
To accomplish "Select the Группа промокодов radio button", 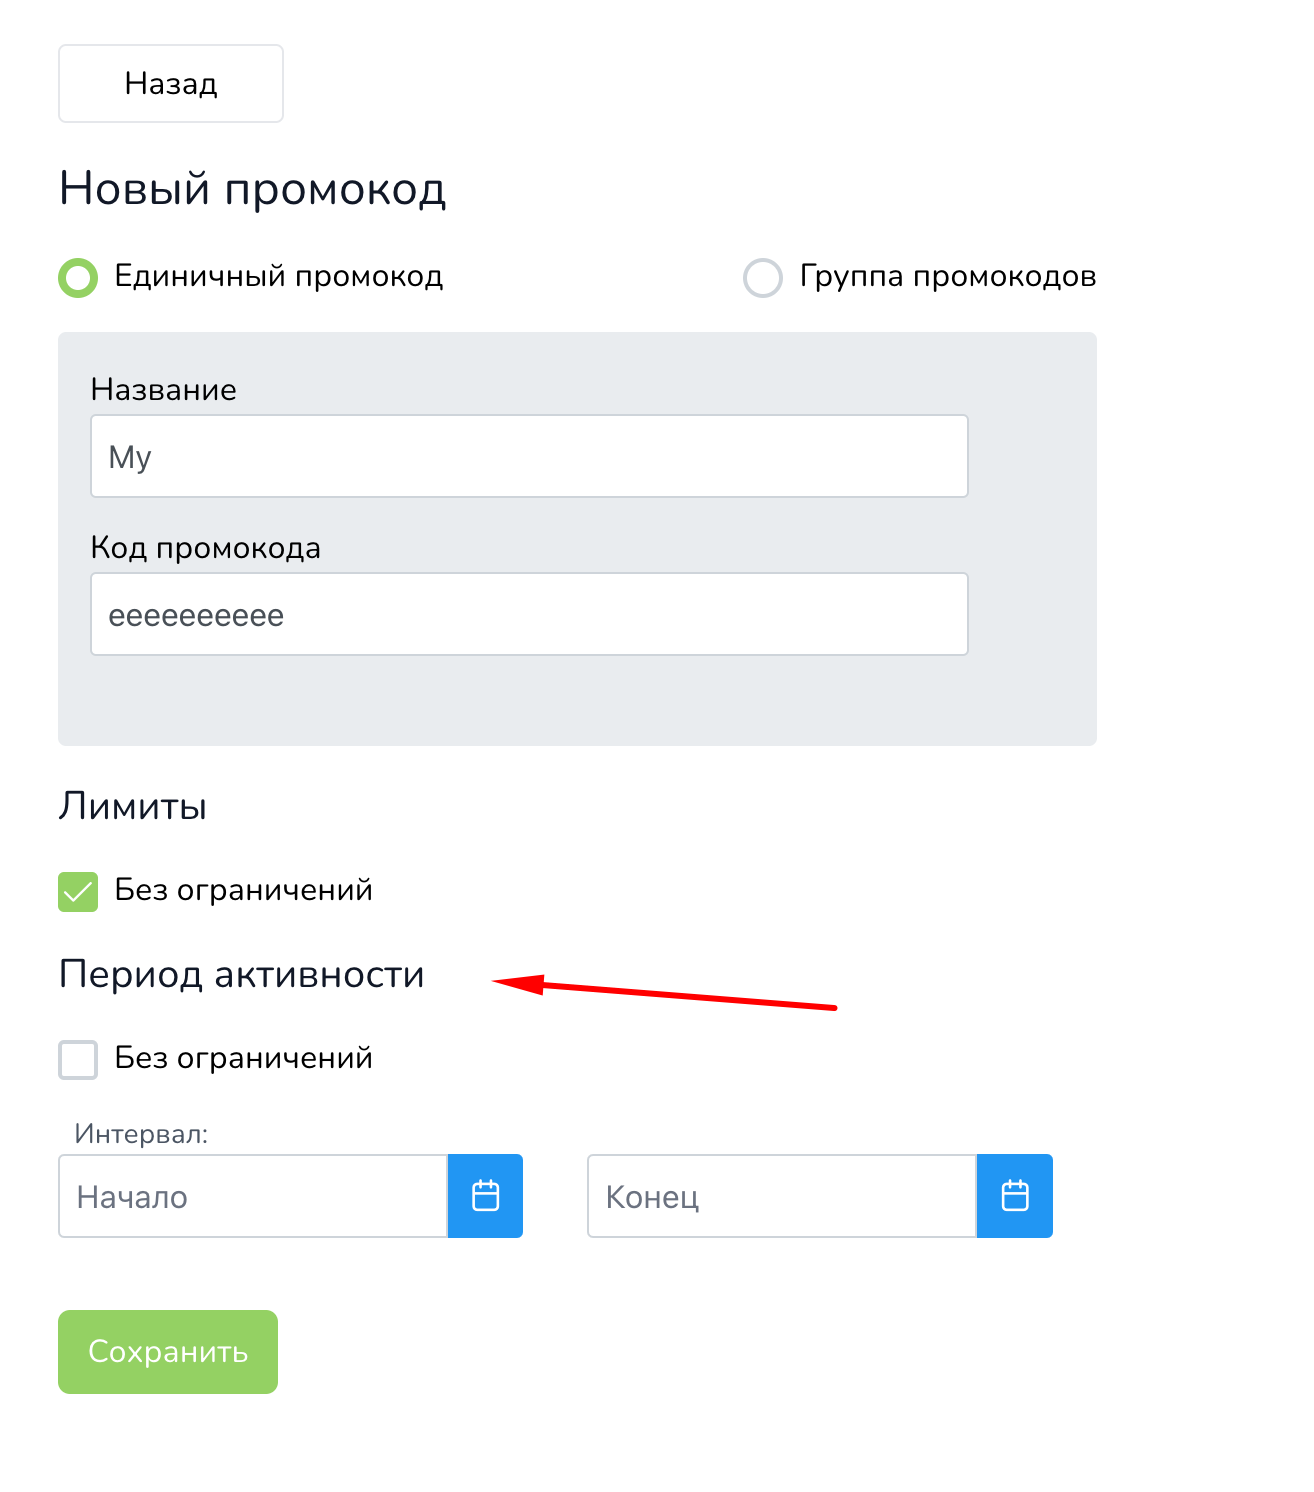I will pyautogui.click(x=762, y=277).
